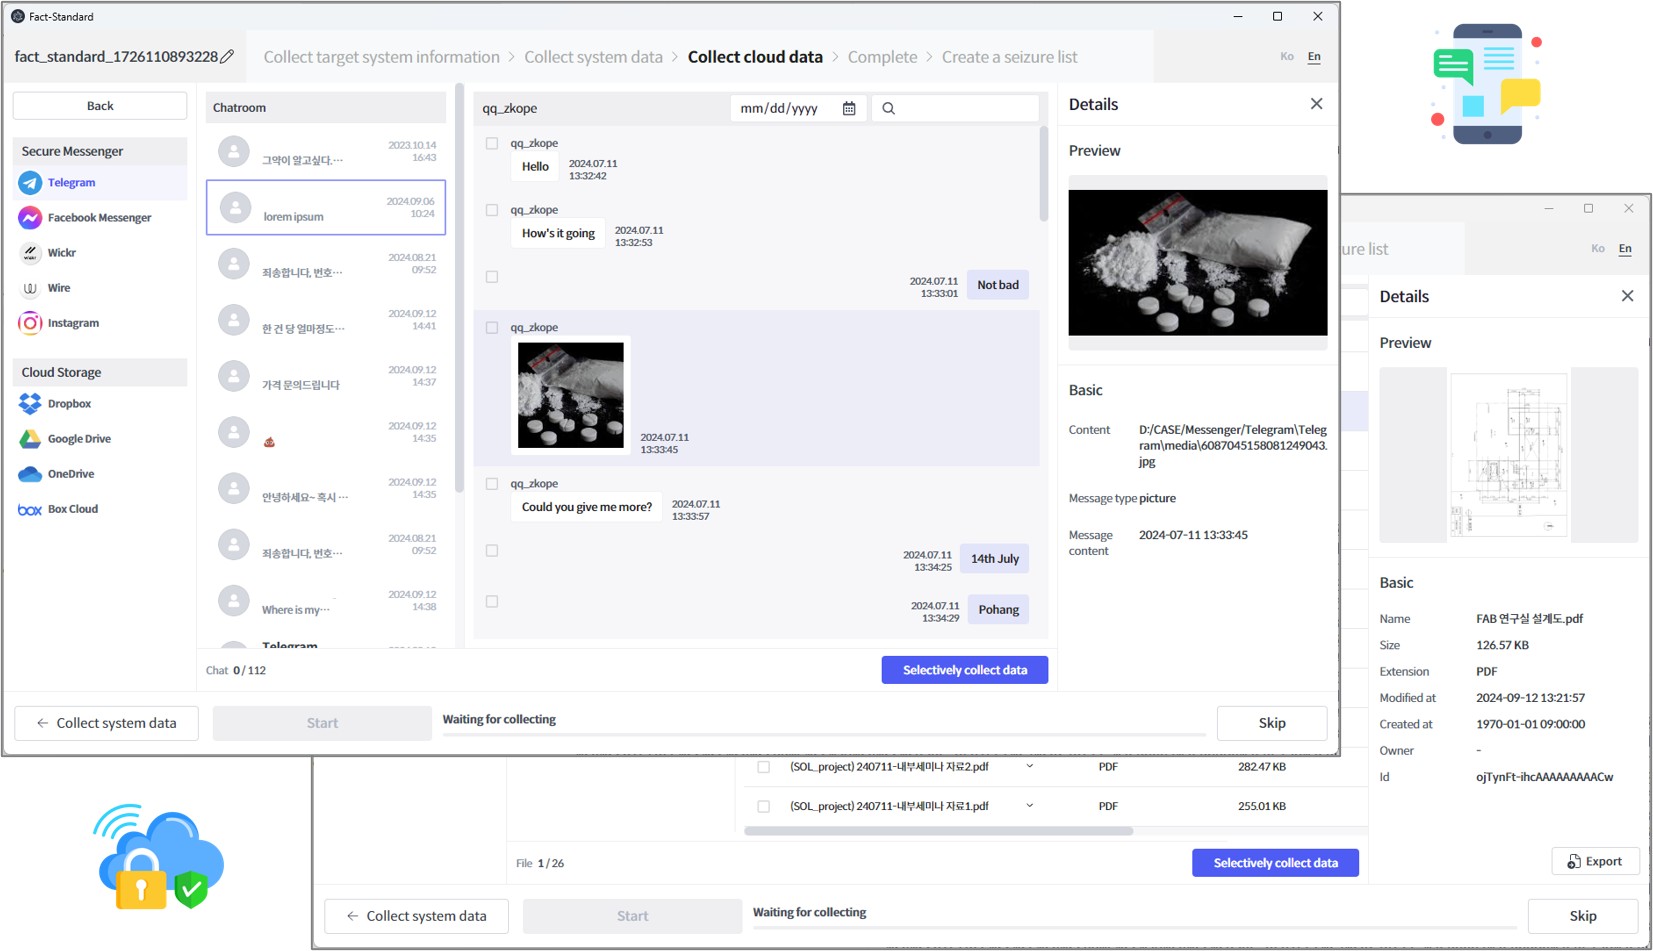
Task: Check the "Could you give me more?" message
Action: (x=492, y=484)
